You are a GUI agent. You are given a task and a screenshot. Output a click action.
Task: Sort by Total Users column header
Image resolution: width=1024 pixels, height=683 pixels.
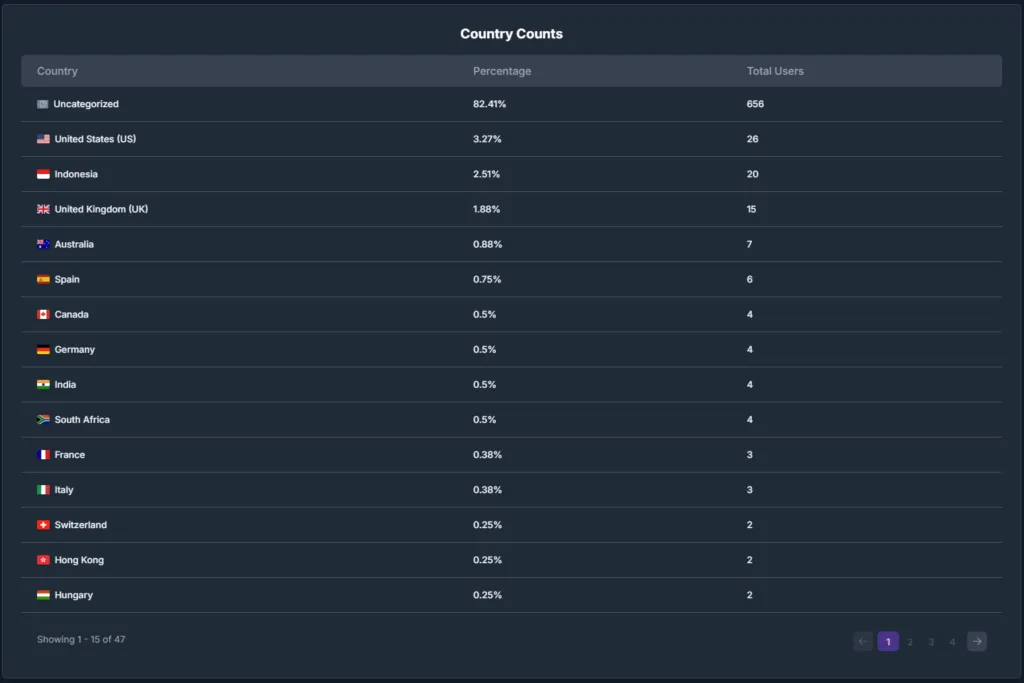coord(775,71)
